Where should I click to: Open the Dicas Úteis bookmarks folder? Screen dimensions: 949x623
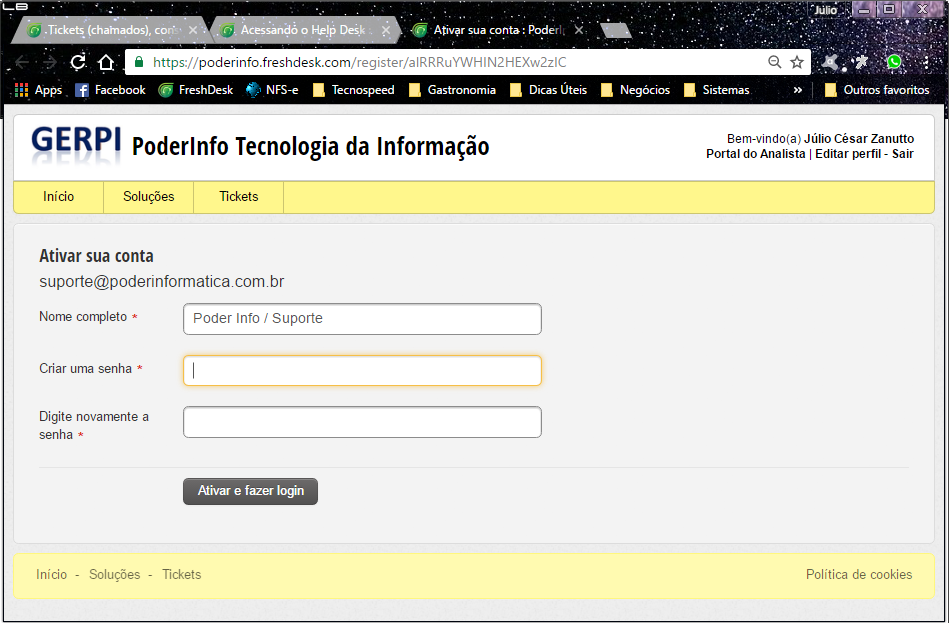pyautogui.click(x=548, y=90)
